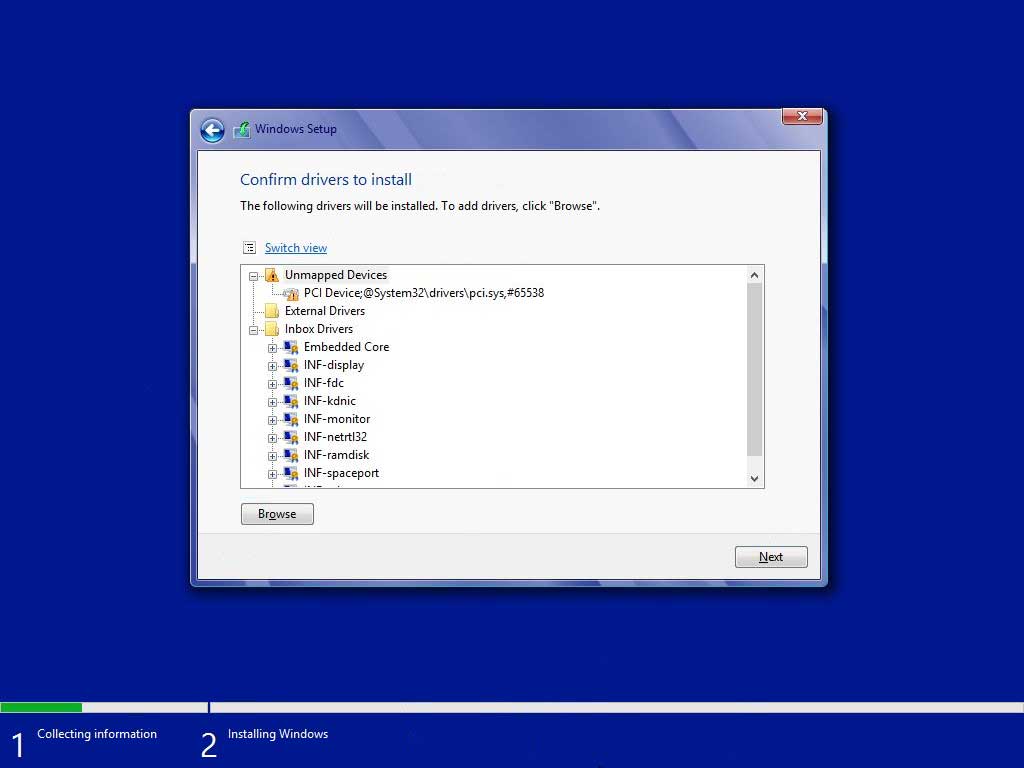Click the Windows Setup title icon
The image size is (1024, 768).
pyautogui.click(x=241, y=129)
